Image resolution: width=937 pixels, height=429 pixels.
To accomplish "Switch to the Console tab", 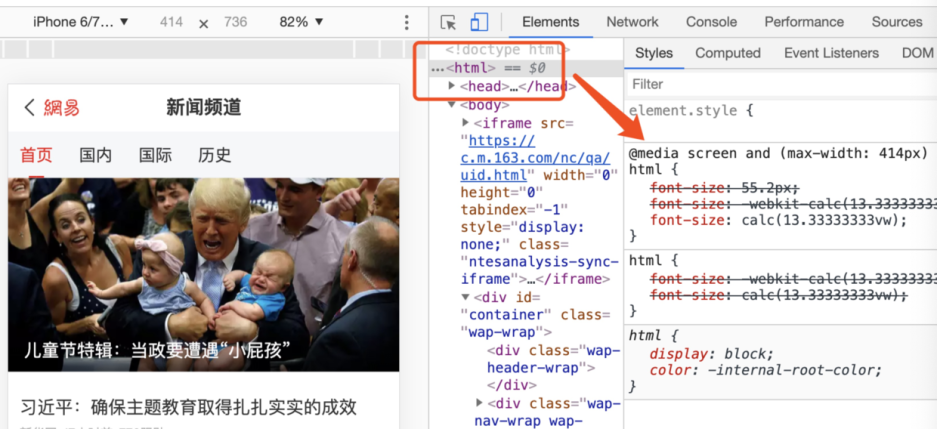I will tap(711, 22).
